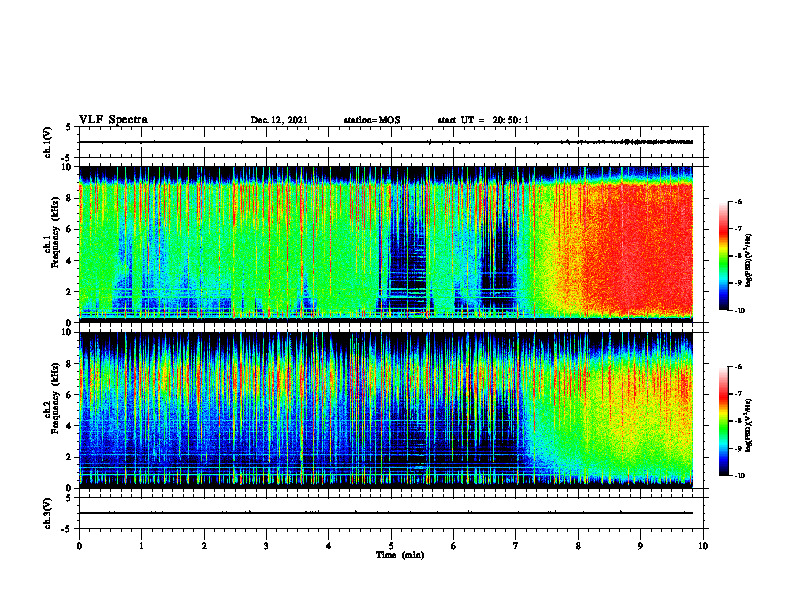The width and height of the screenshot is (792, 612).
Task: Click the "5" minute tick label
Action: click(391, 546)
